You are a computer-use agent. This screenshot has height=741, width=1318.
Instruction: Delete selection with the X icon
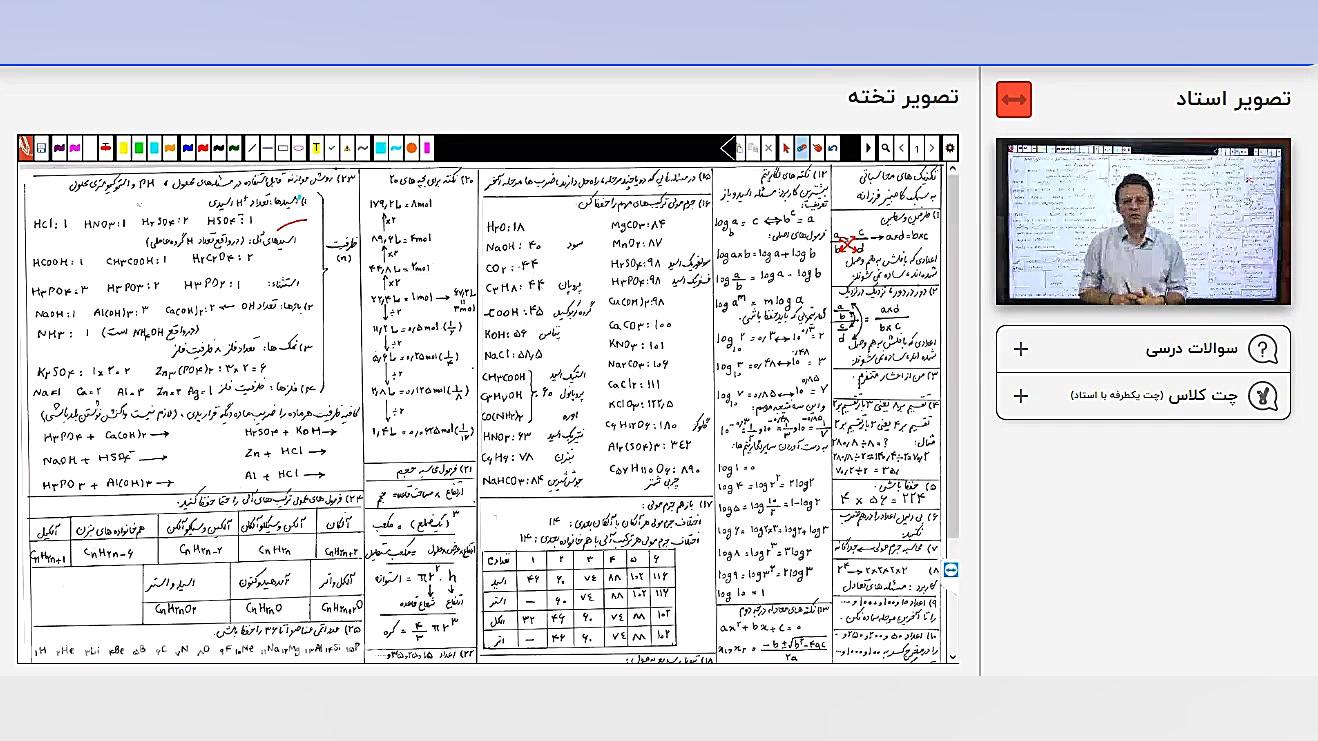(768, 148)
